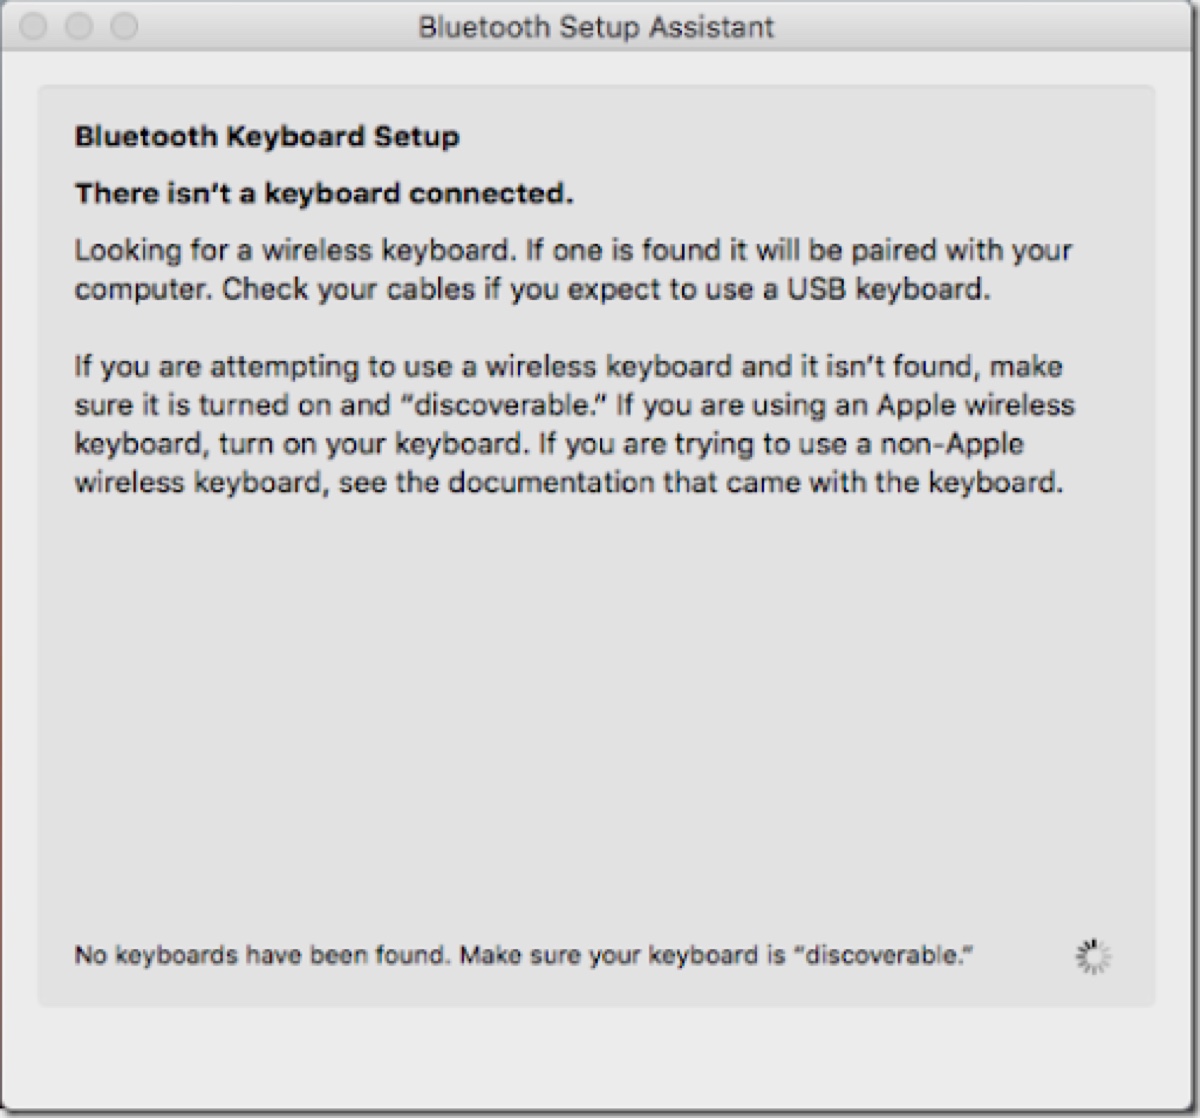Screen dimensions: 1200x1118
Task: Click the gray close window button
Action: point(32,27)
